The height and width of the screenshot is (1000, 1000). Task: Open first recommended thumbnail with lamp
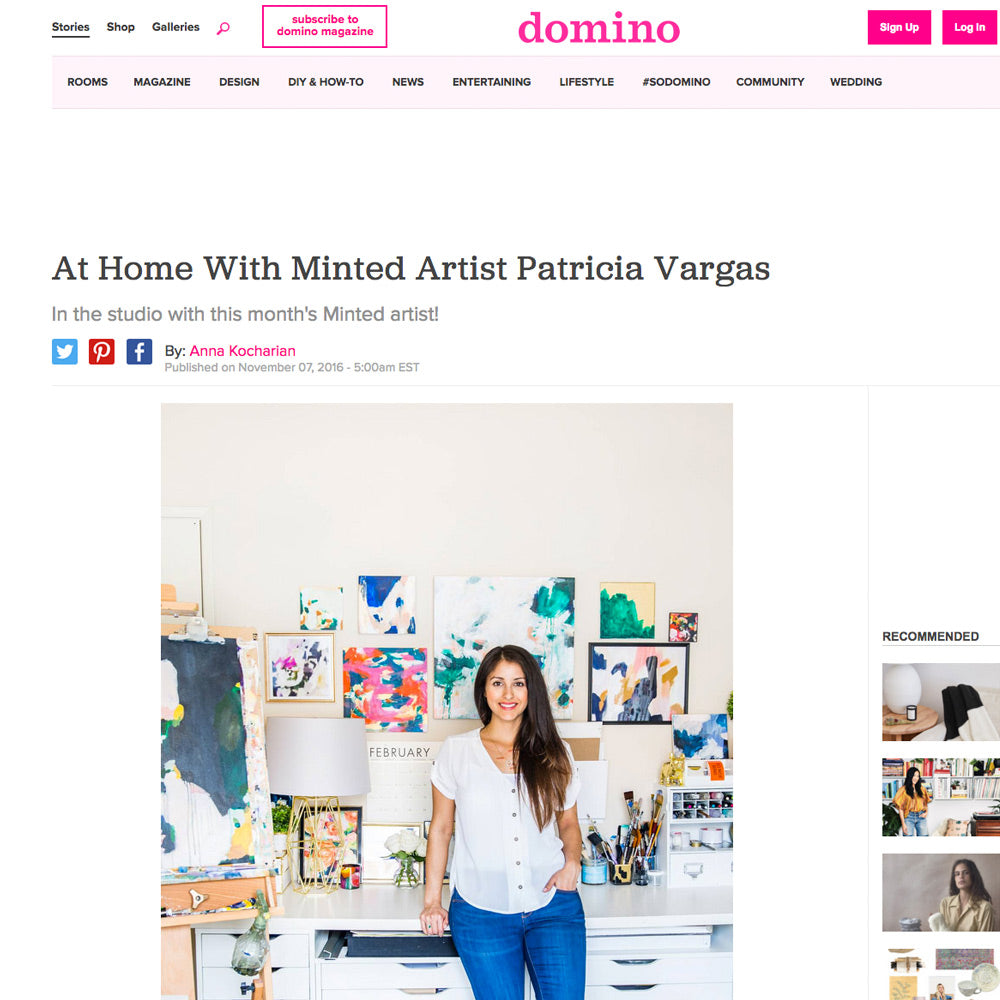(x=941, y=702)
